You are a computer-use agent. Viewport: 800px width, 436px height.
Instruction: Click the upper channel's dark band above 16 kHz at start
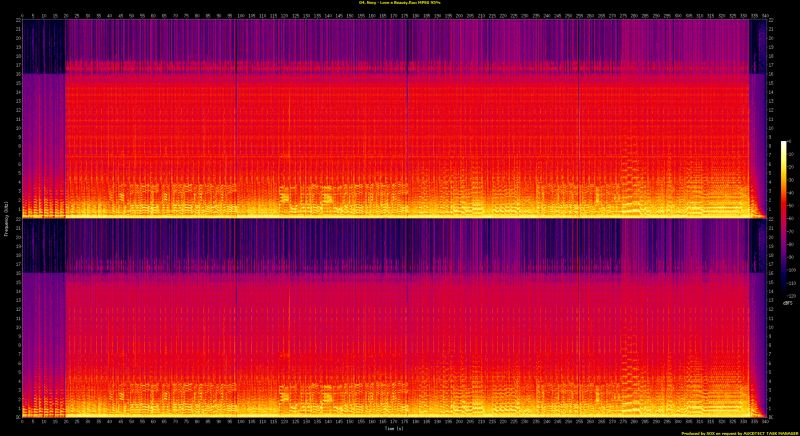pyautogui.click(x=42, y=45)
